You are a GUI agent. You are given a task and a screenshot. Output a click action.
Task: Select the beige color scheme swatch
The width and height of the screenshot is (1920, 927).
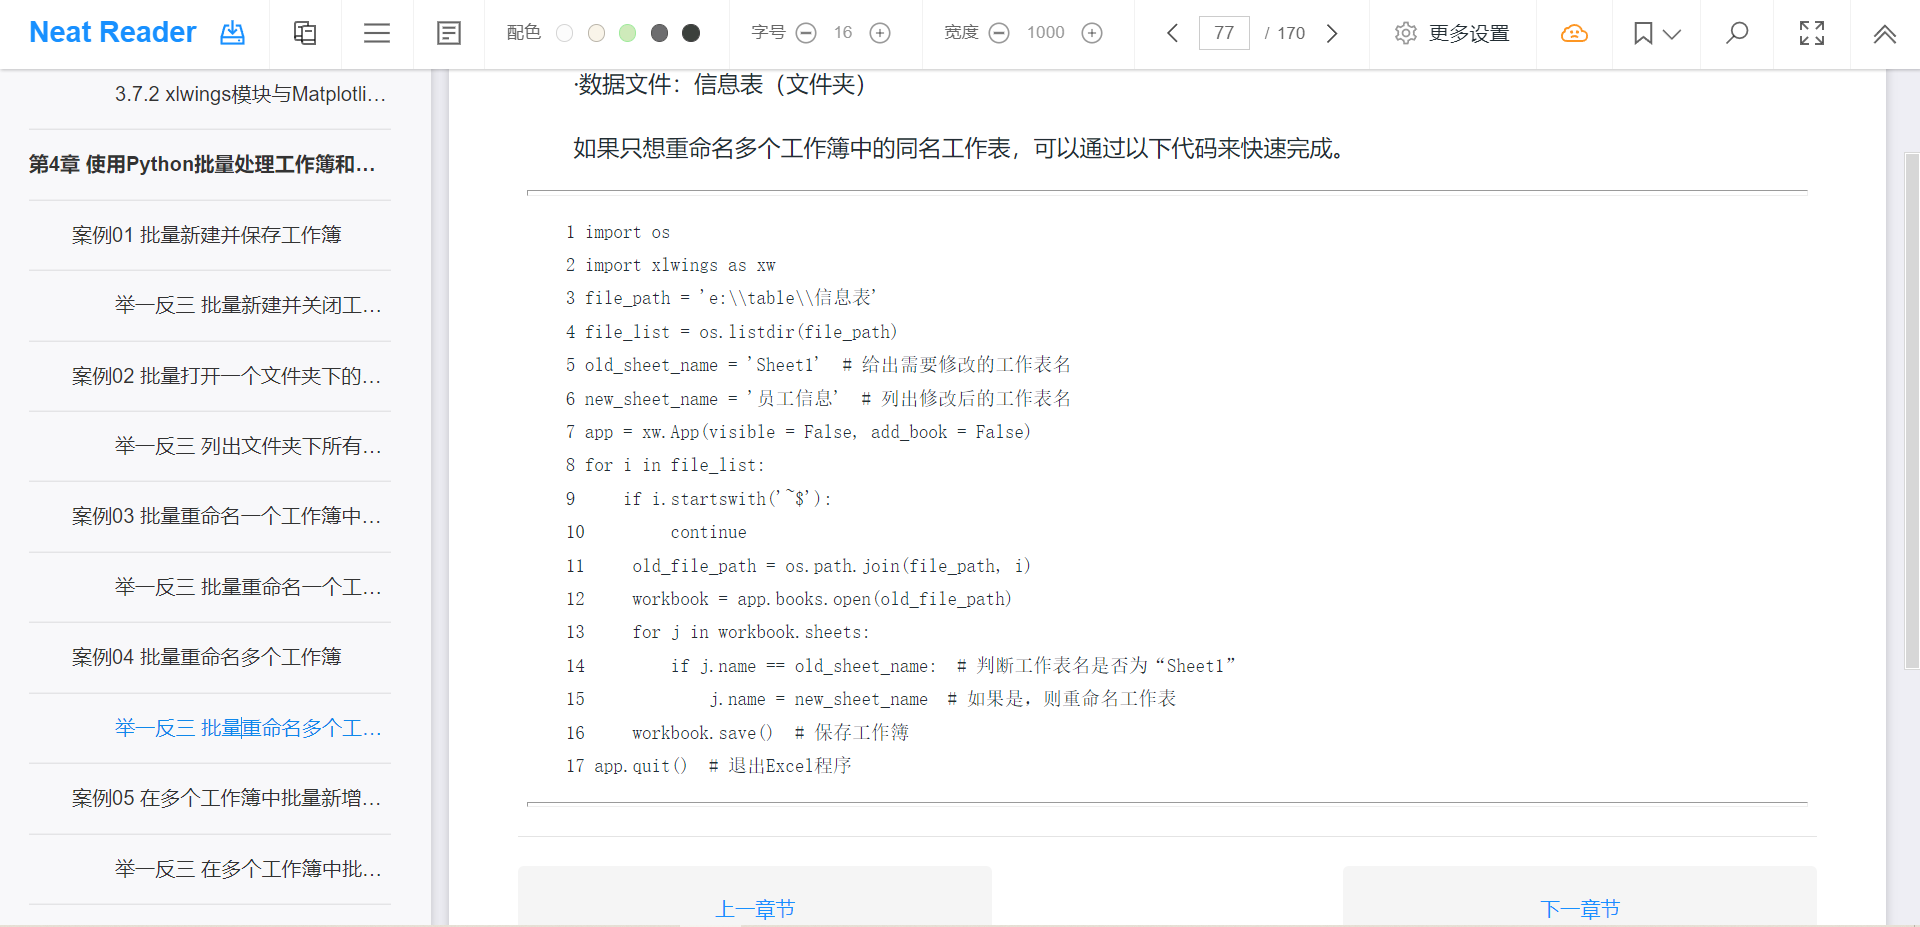[596, 33]
